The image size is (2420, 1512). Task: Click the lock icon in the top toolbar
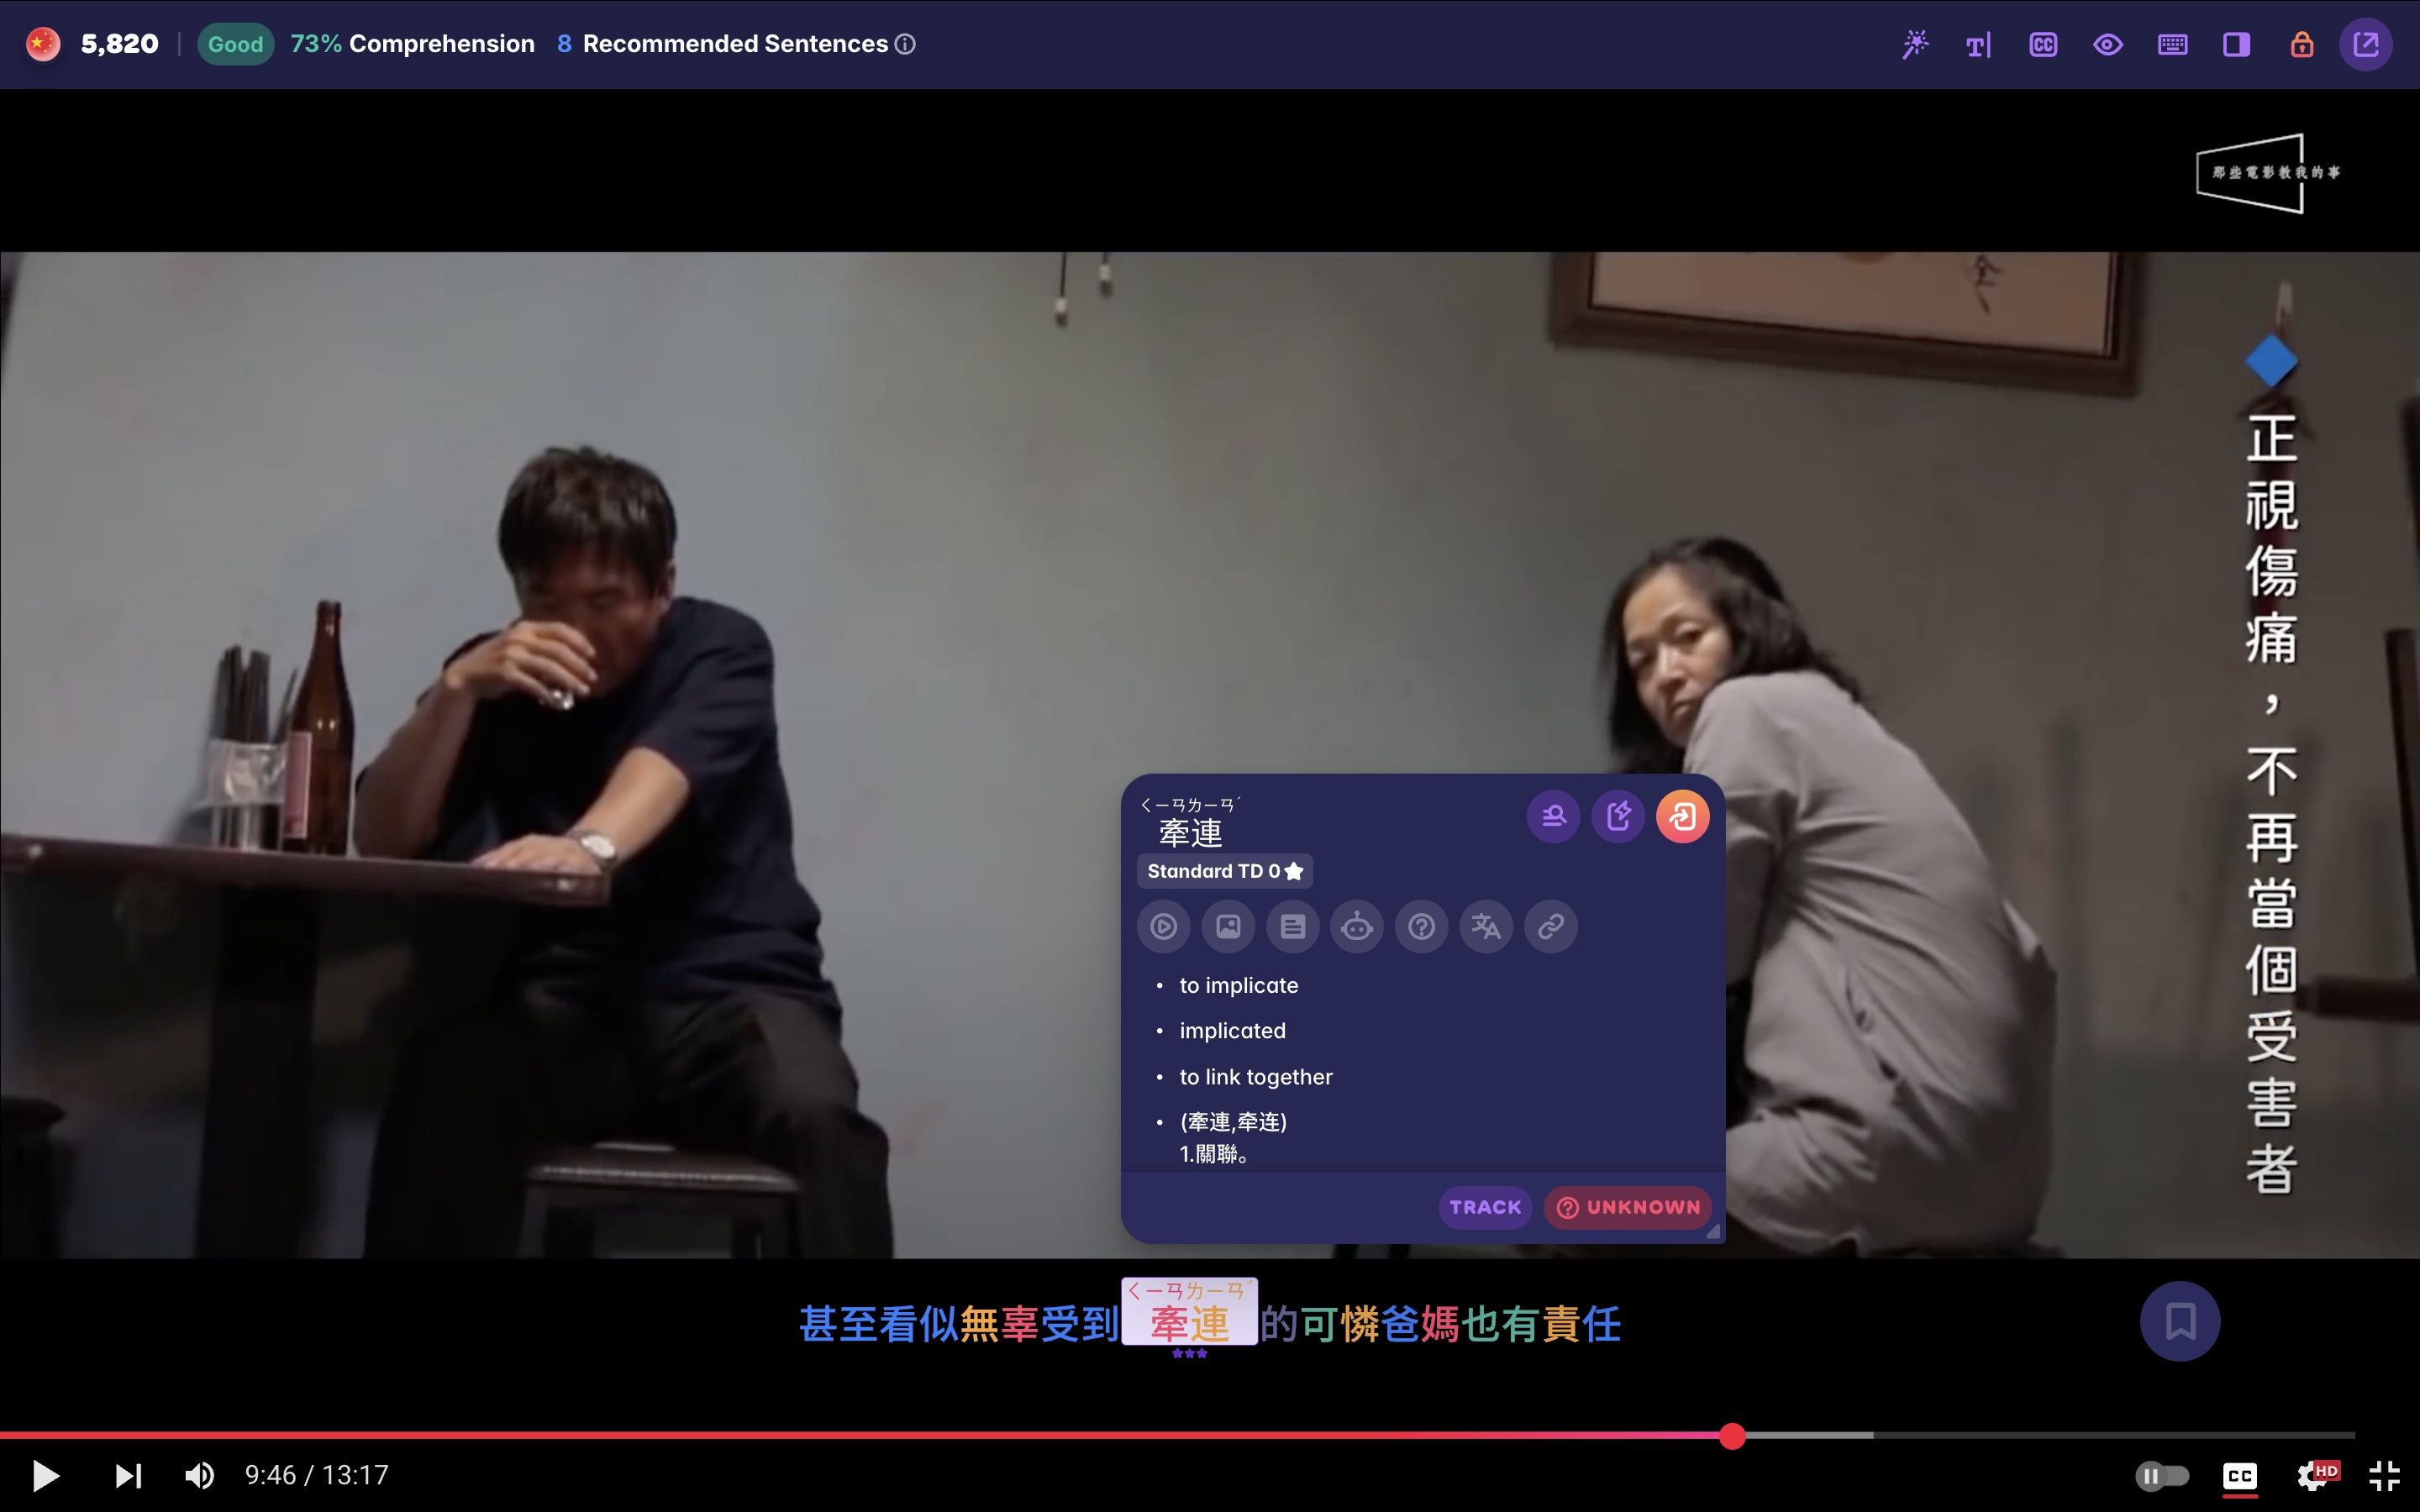[x=2302, y=43]
